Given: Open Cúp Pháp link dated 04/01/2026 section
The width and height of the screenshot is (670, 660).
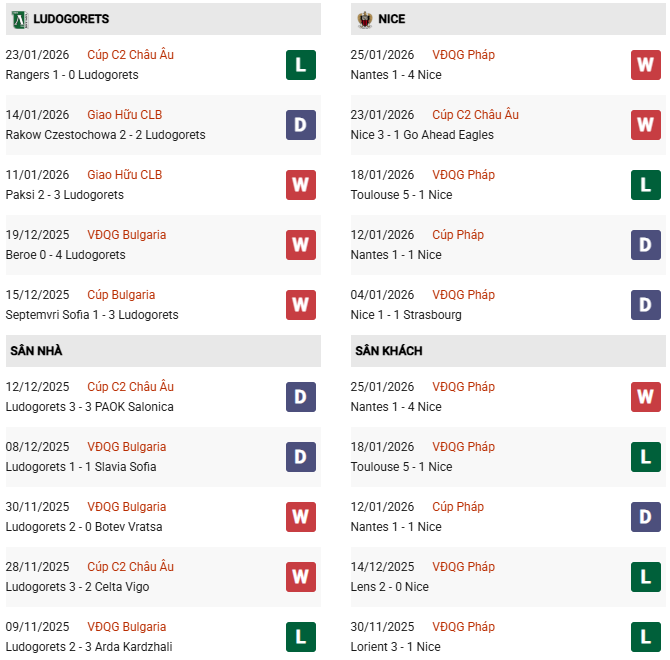Looking at the screenshot, I should [463, 295].
